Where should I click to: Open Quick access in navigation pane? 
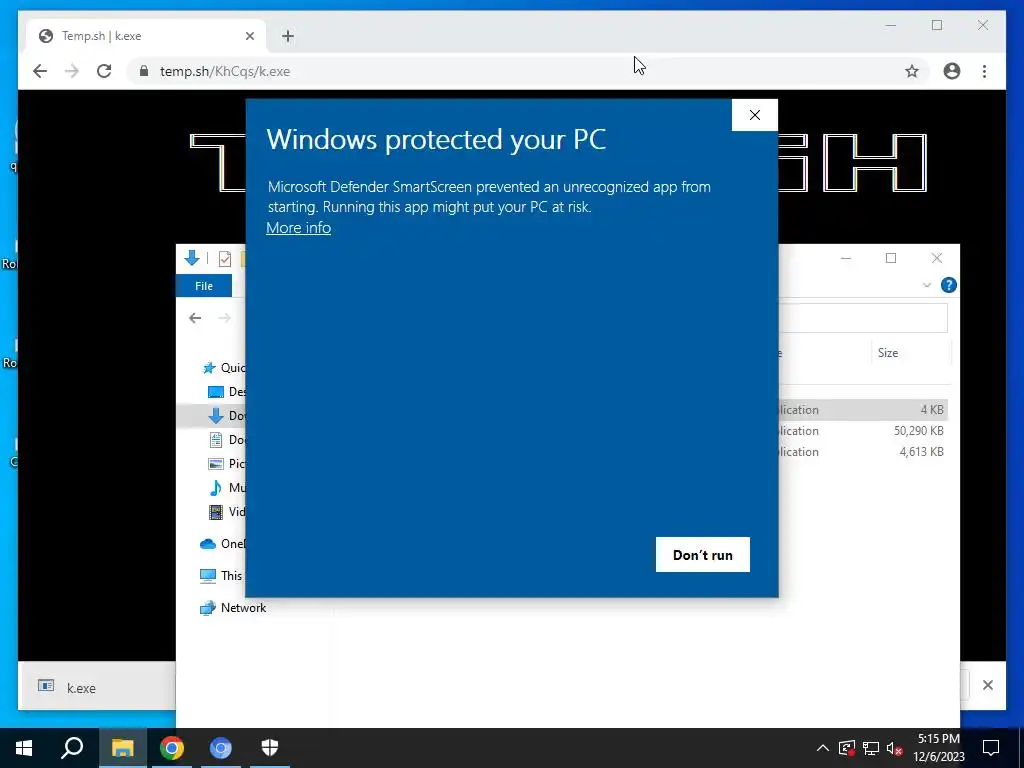tap(223, 368)
